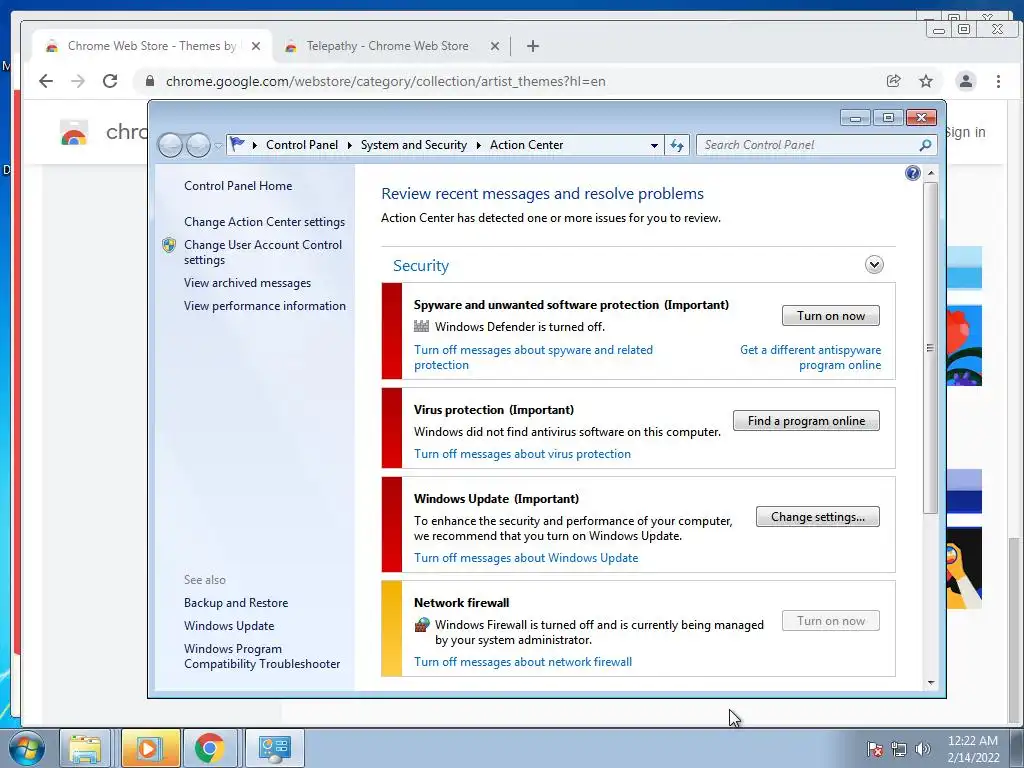Click Action Center help question mark icon
This screenshot has width=1024, height=768.
pos(912,173)
